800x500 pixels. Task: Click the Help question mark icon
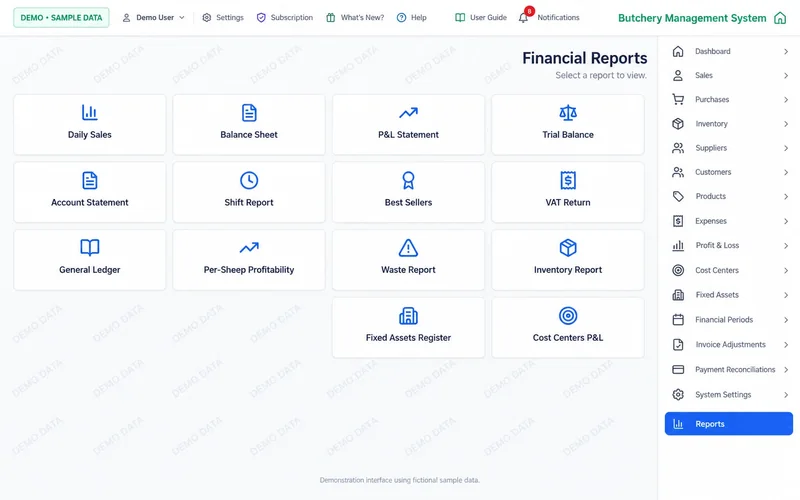coord(402,17)
